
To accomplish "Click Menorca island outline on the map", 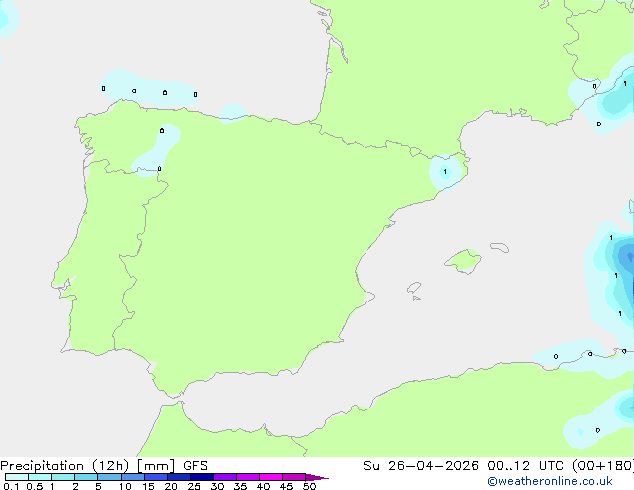I will click(499, 247).
